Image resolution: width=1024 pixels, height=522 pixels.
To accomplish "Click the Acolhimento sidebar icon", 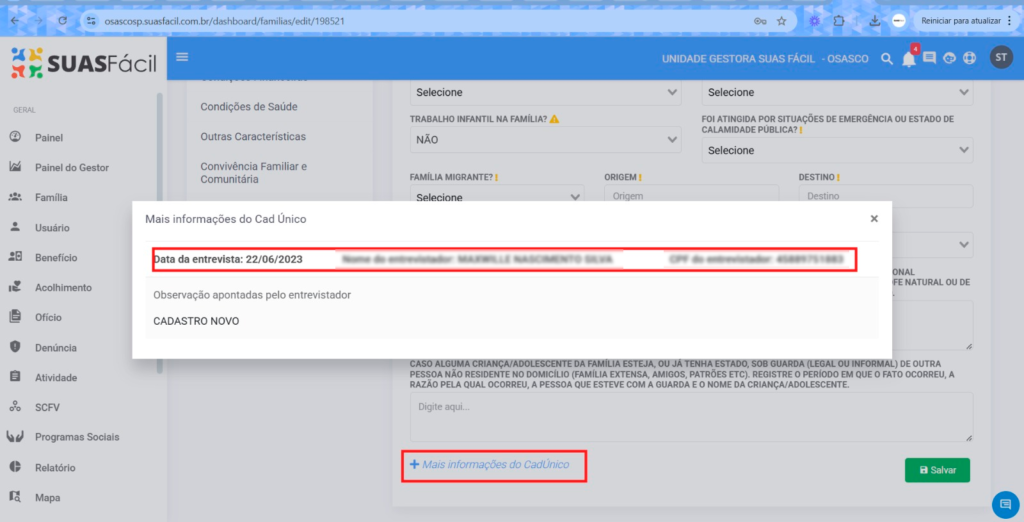I will click(15, 287).
